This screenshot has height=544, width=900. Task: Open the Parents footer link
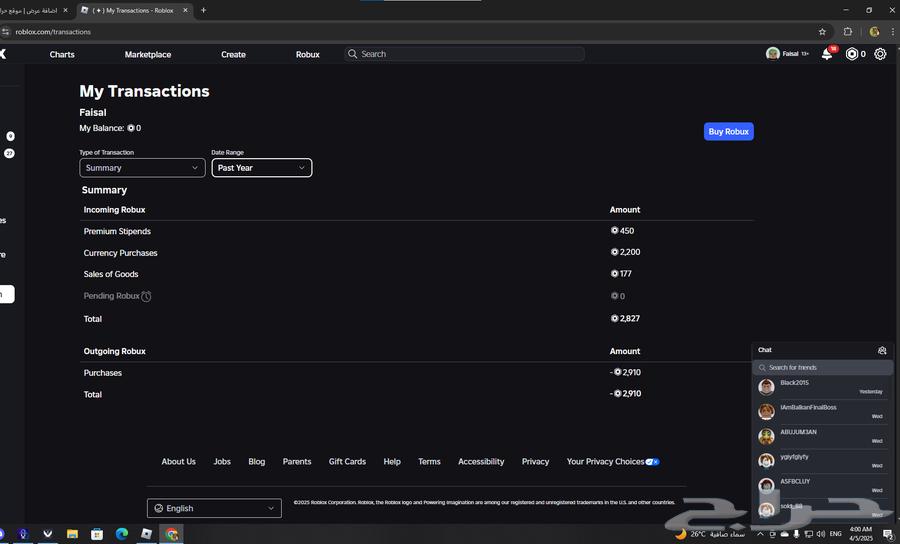pos(297,461)
